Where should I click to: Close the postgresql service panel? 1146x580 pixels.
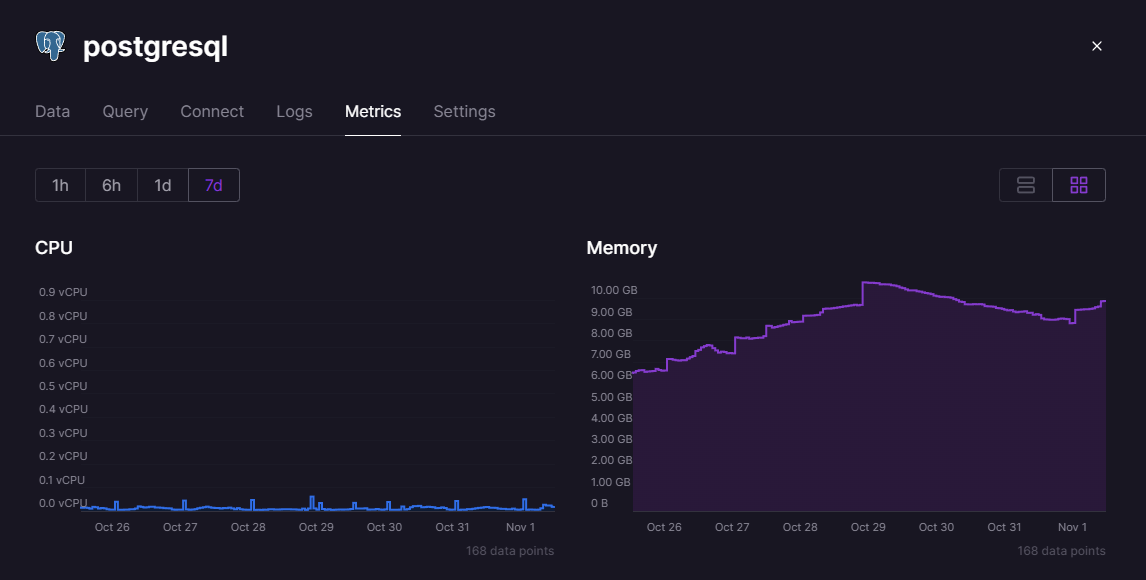pyautogui.click(x=1097, y=46)
